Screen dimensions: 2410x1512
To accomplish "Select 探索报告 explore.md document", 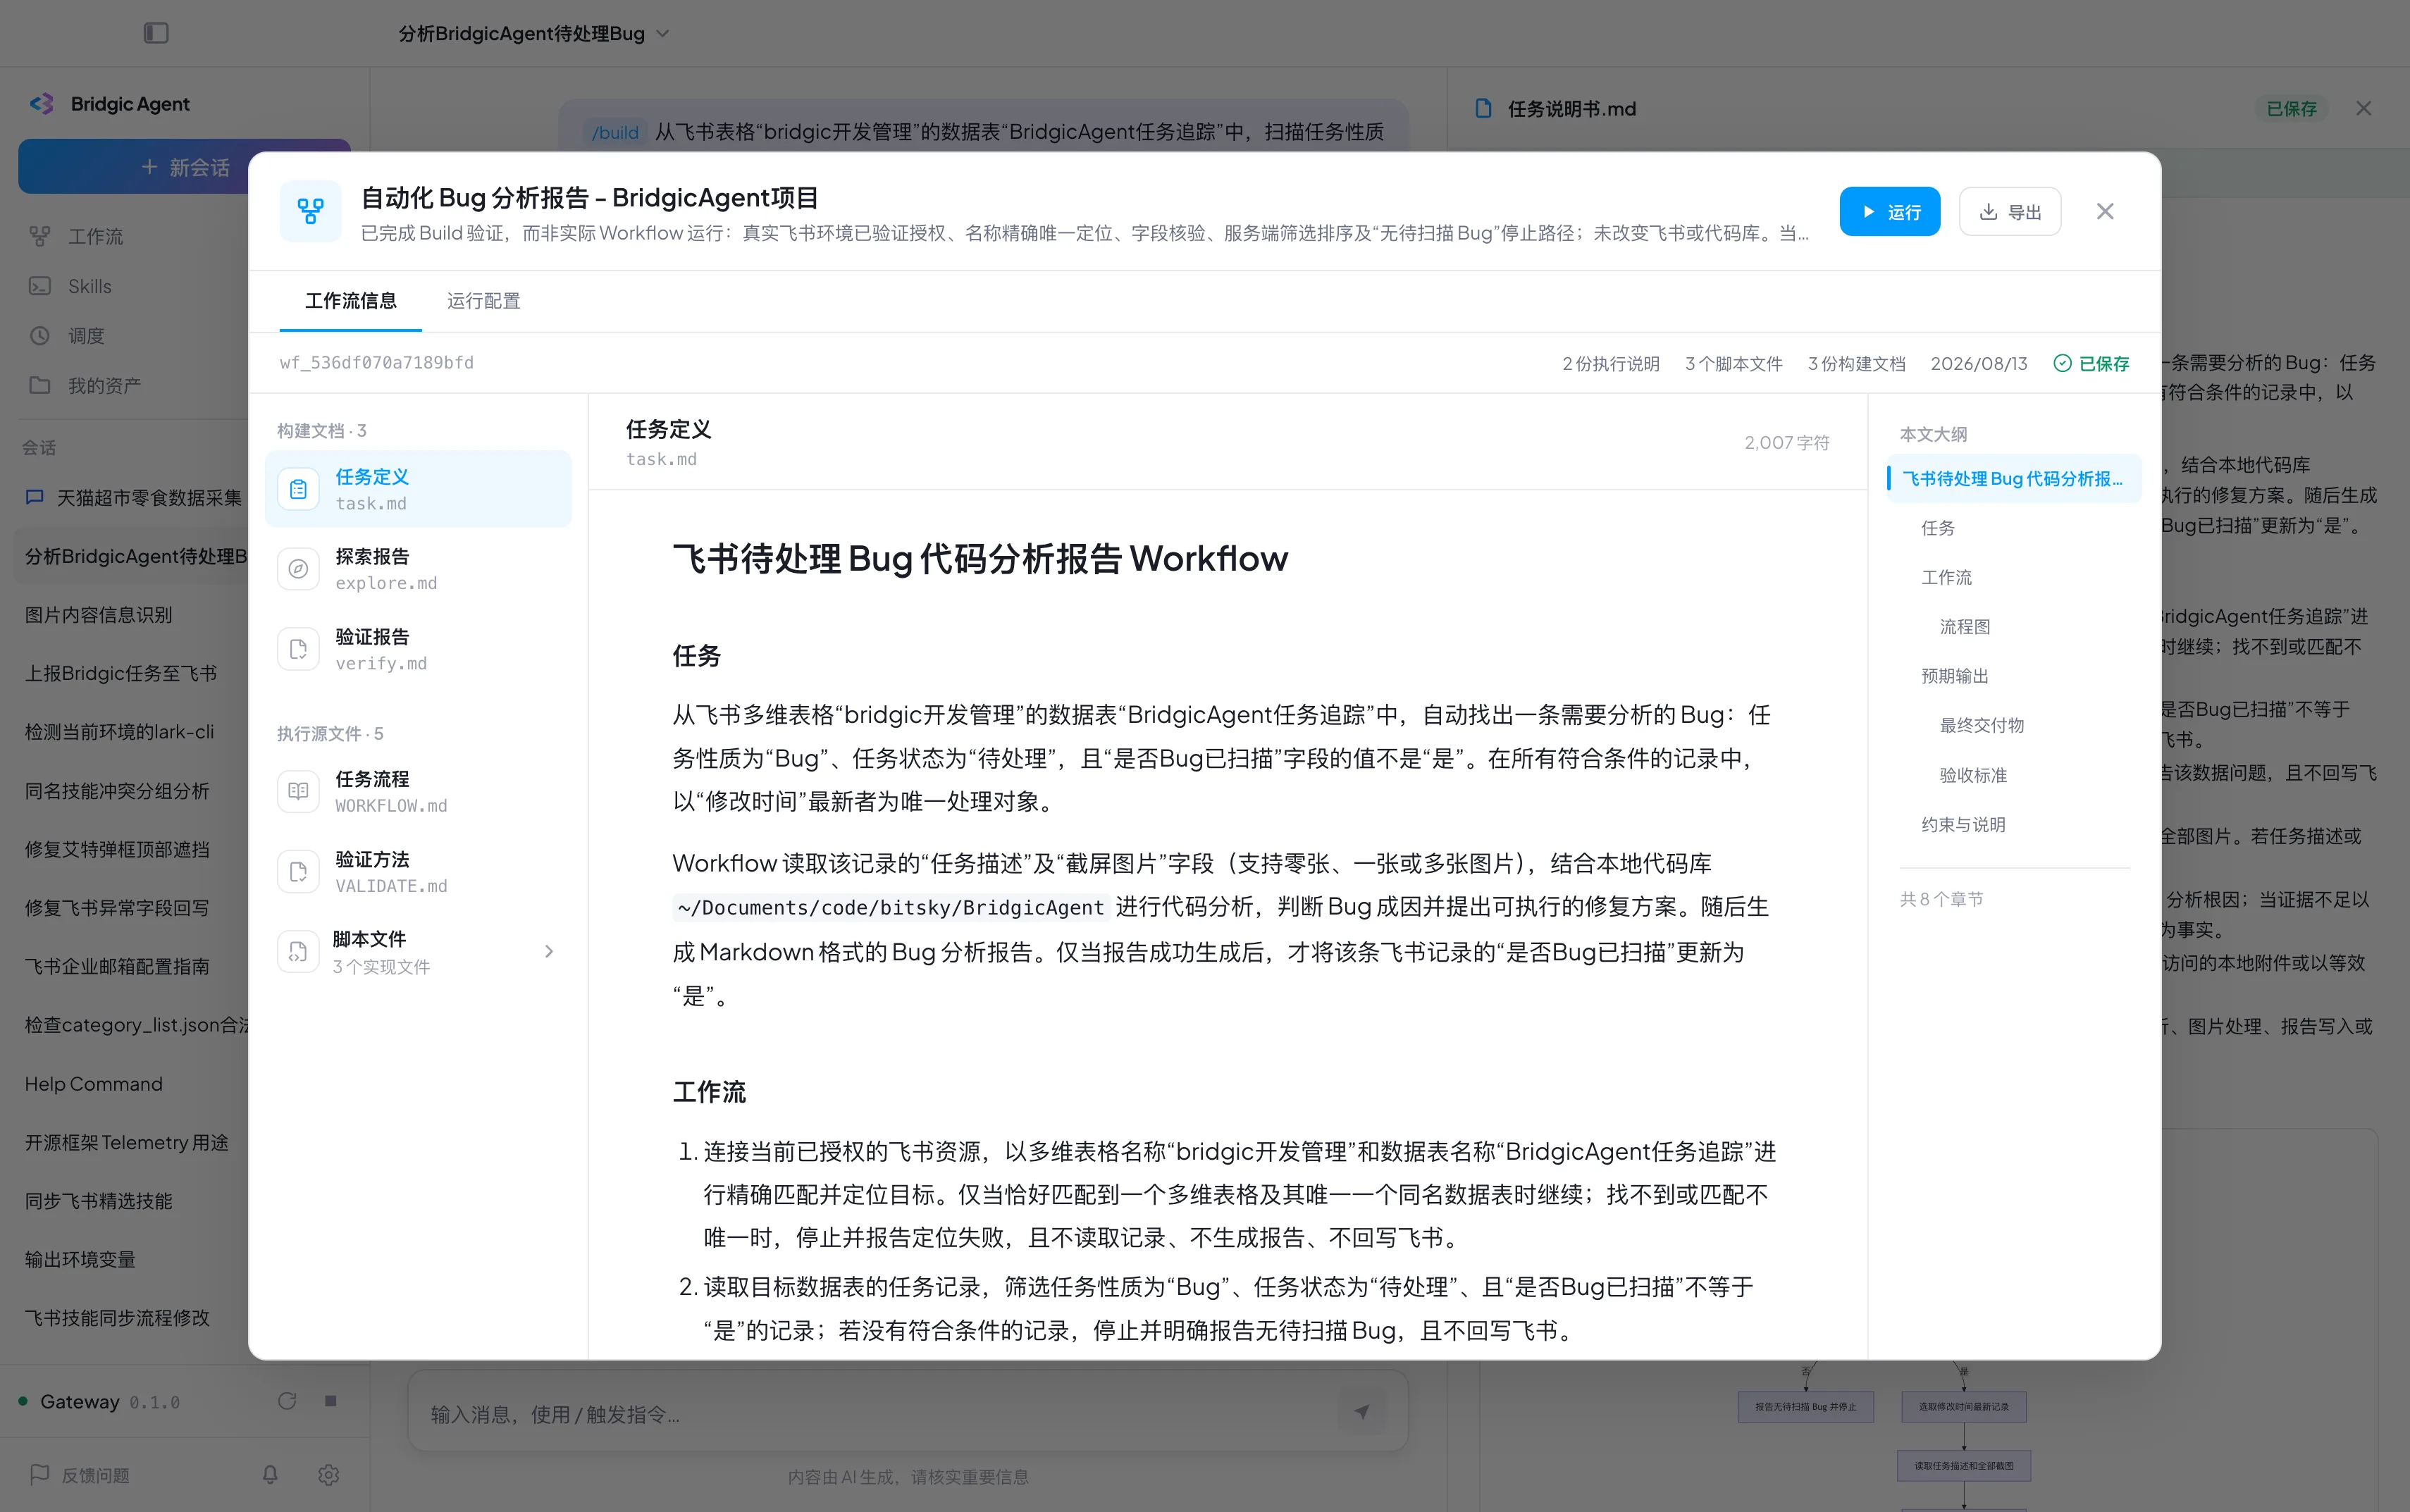I will [x=418, y=569].
